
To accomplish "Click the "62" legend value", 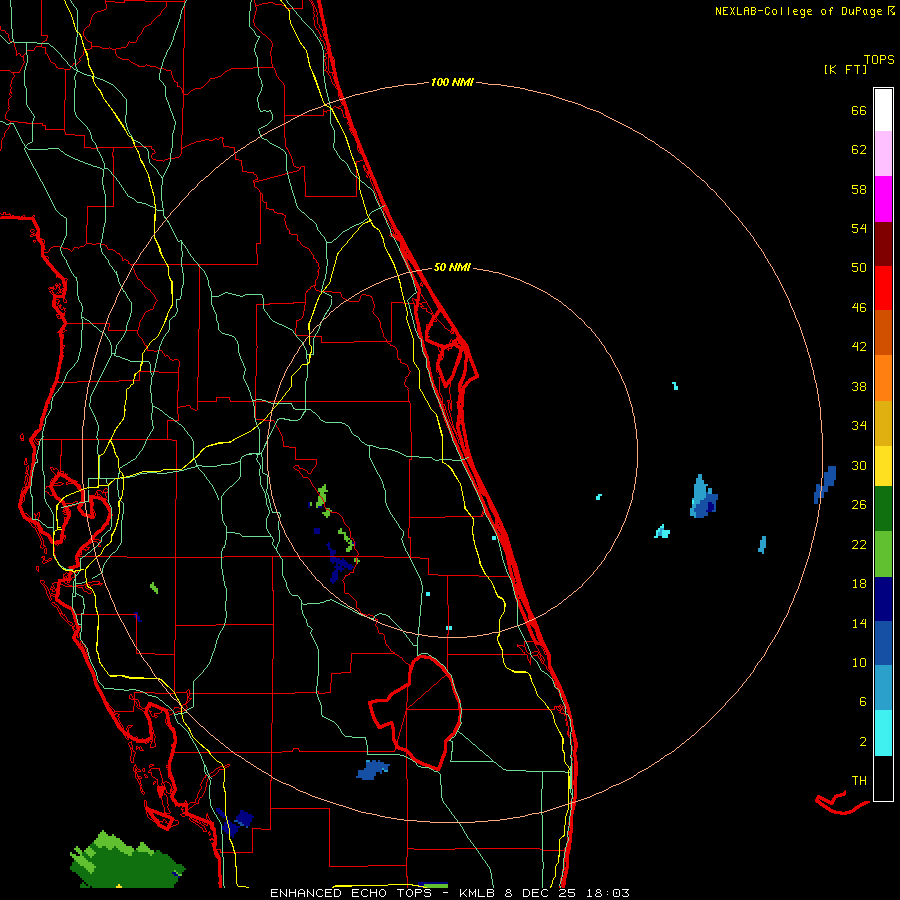I will pos(859,150).
